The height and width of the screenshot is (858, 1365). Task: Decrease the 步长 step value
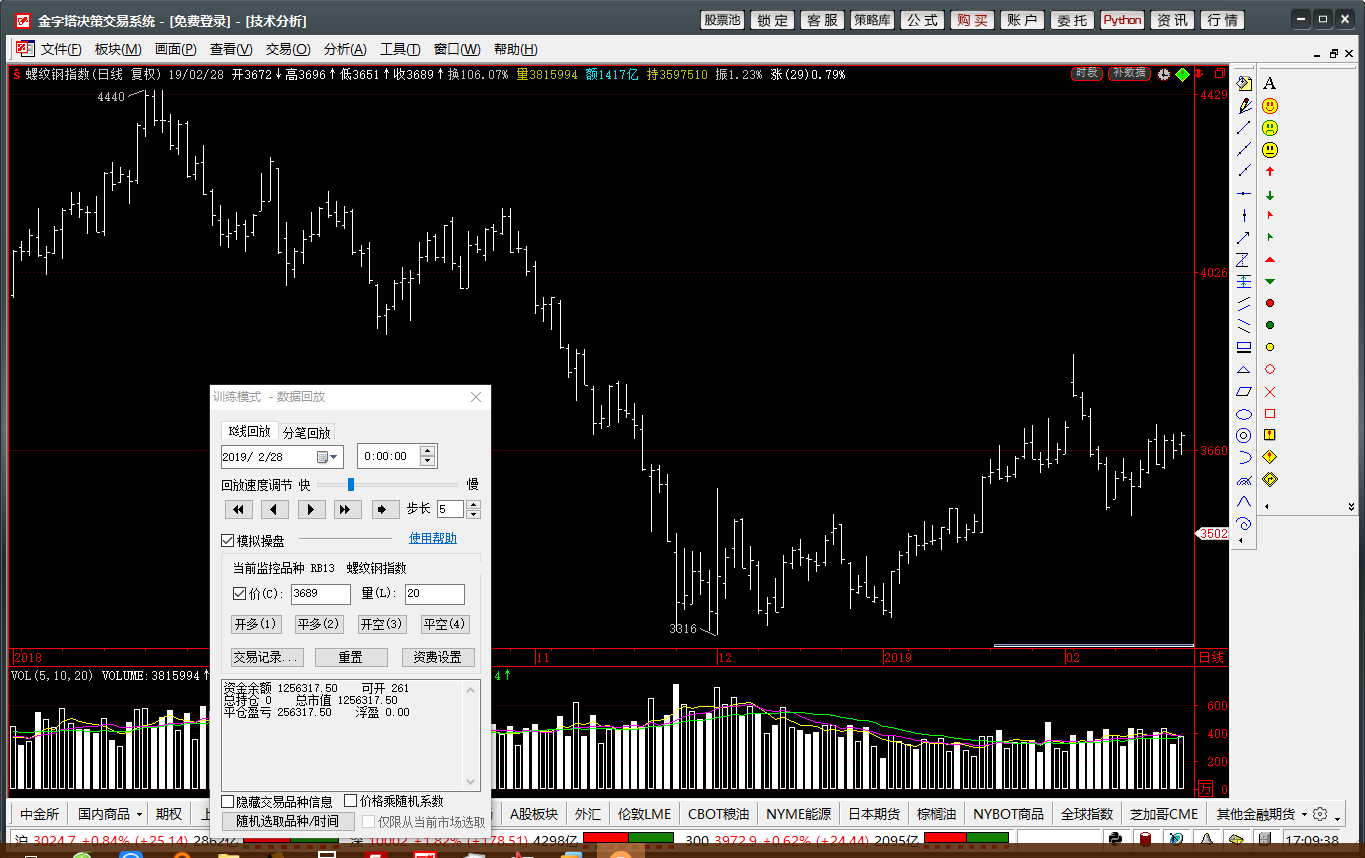(474, 514)
